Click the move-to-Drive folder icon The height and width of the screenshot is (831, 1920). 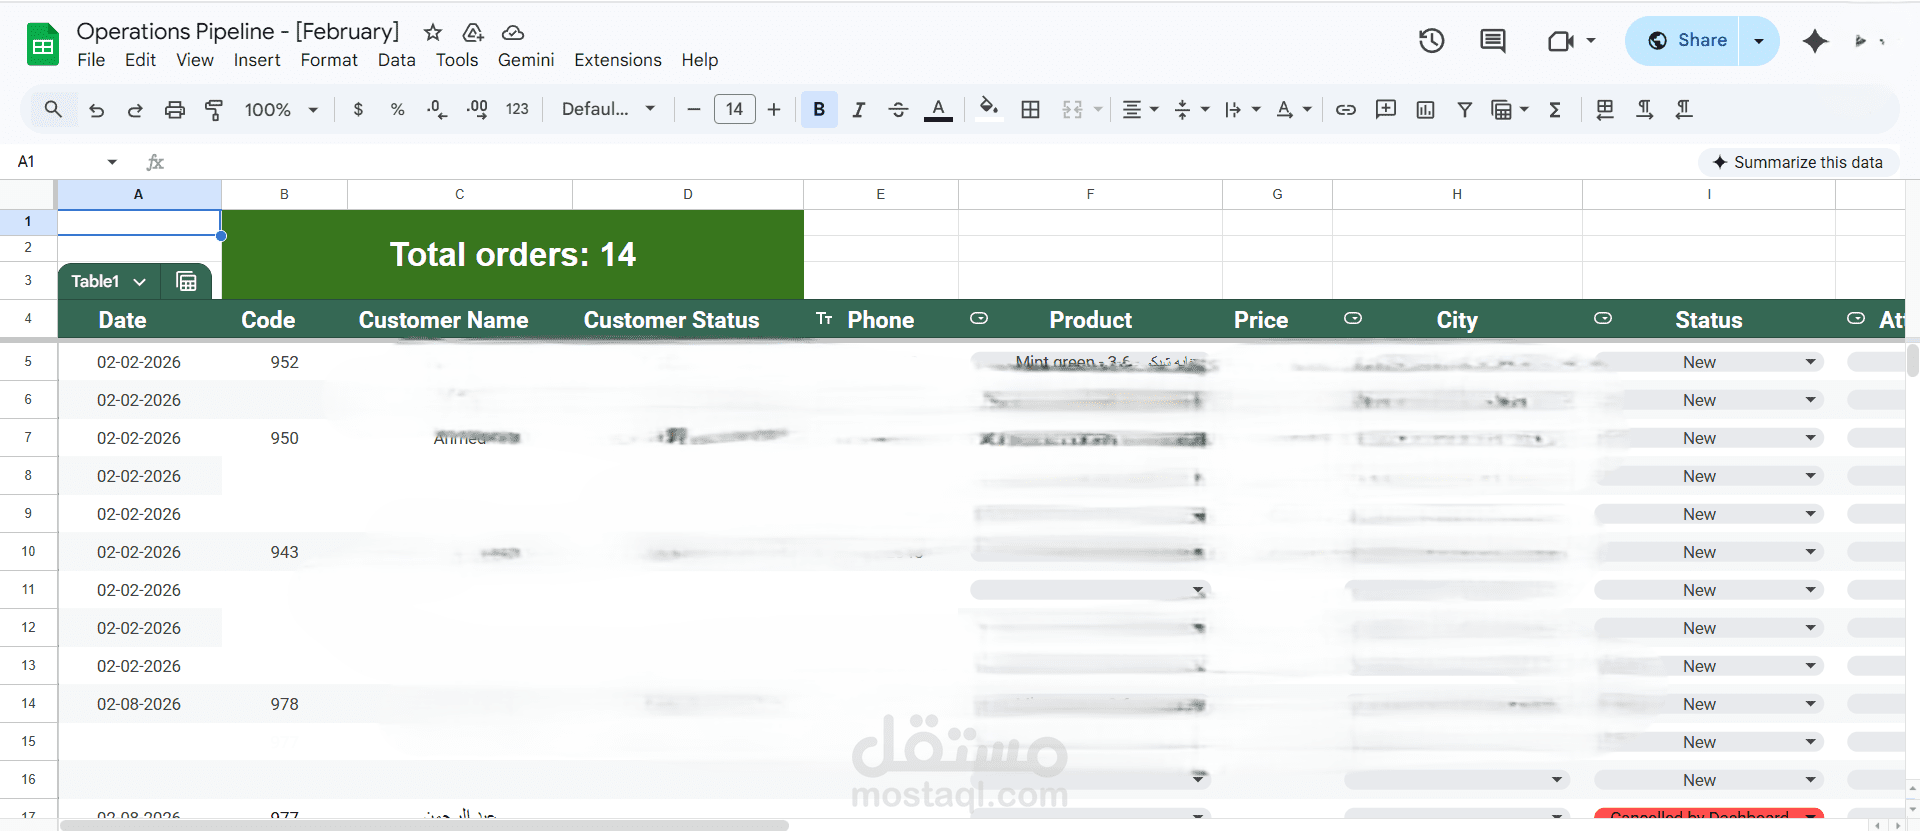(x=473, y=32)
